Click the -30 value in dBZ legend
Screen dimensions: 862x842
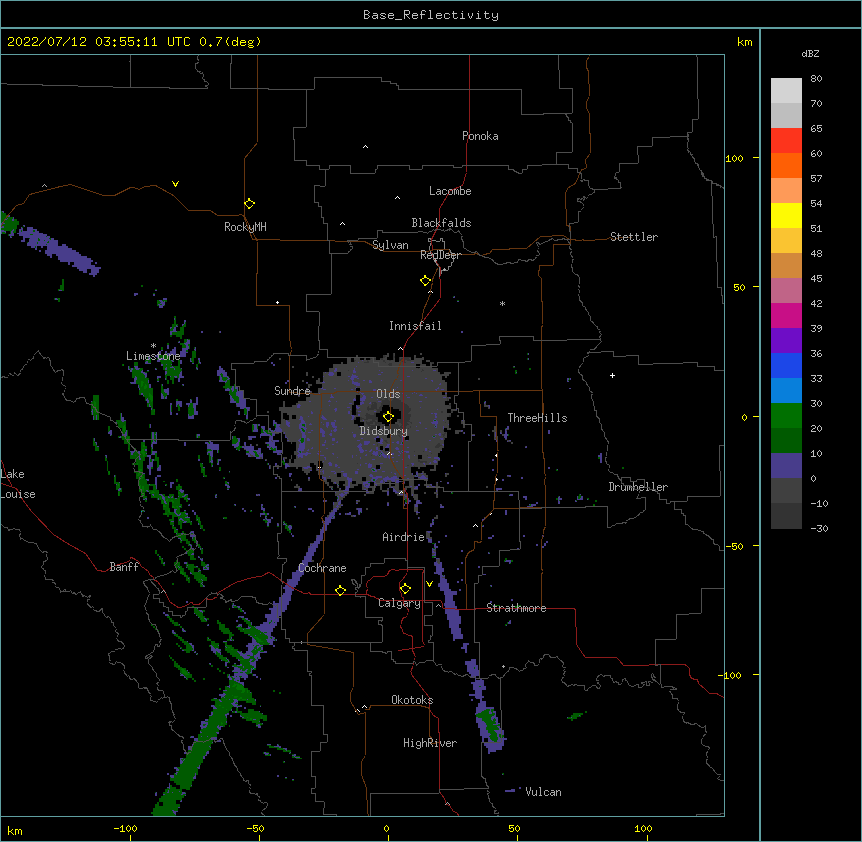coord(819,529)
